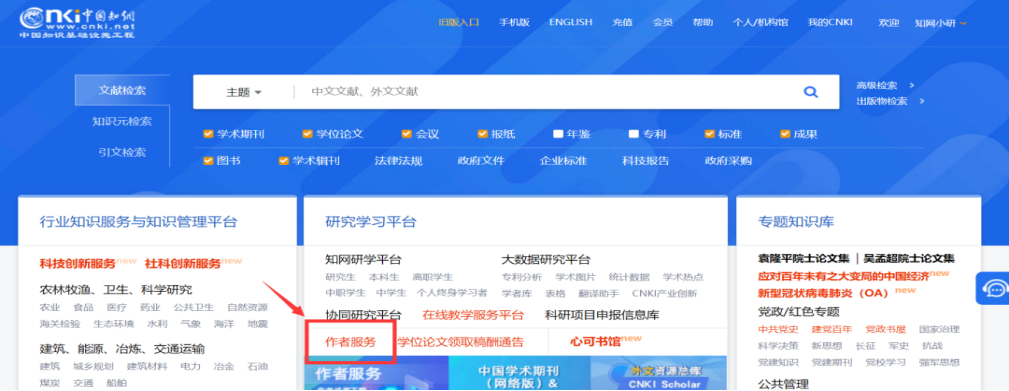Open 科技创新服务 link
Screen dimensions: 1009x391
click(x=77, y=264)
